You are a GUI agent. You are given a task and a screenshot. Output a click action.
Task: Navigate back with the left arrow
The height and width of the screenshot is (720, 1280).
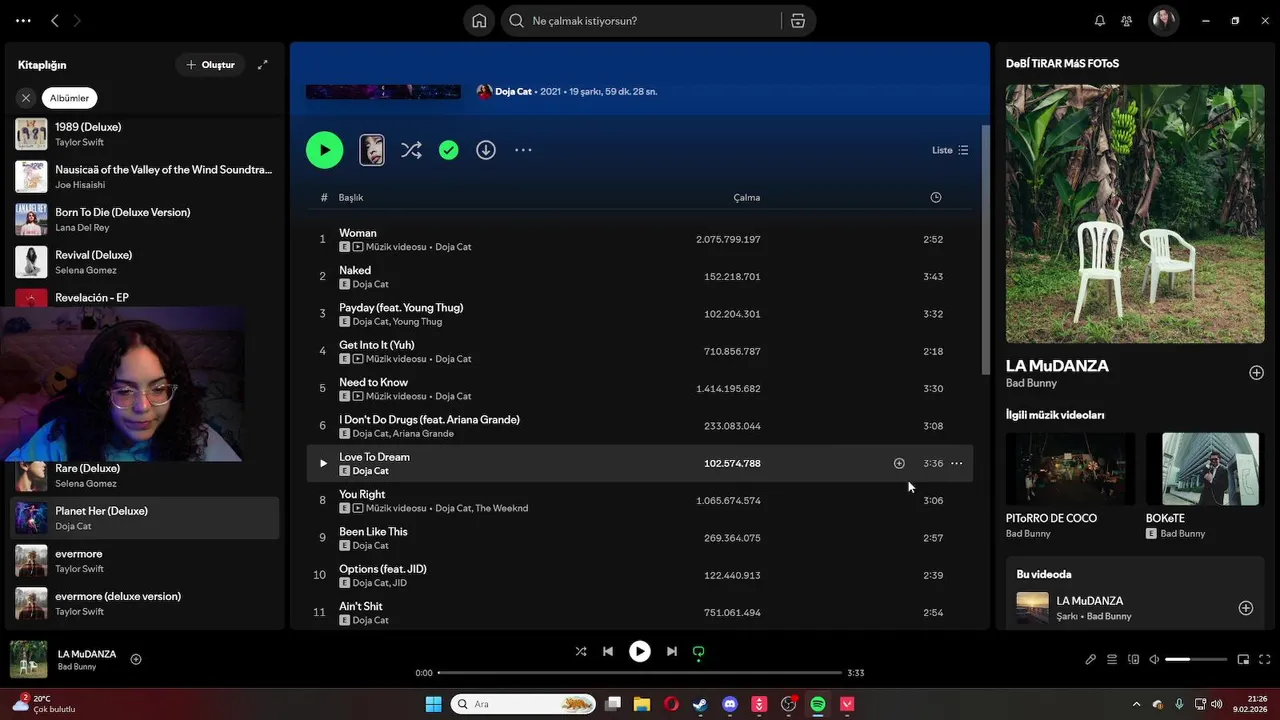pyautogui.click(x=55, y=20)
